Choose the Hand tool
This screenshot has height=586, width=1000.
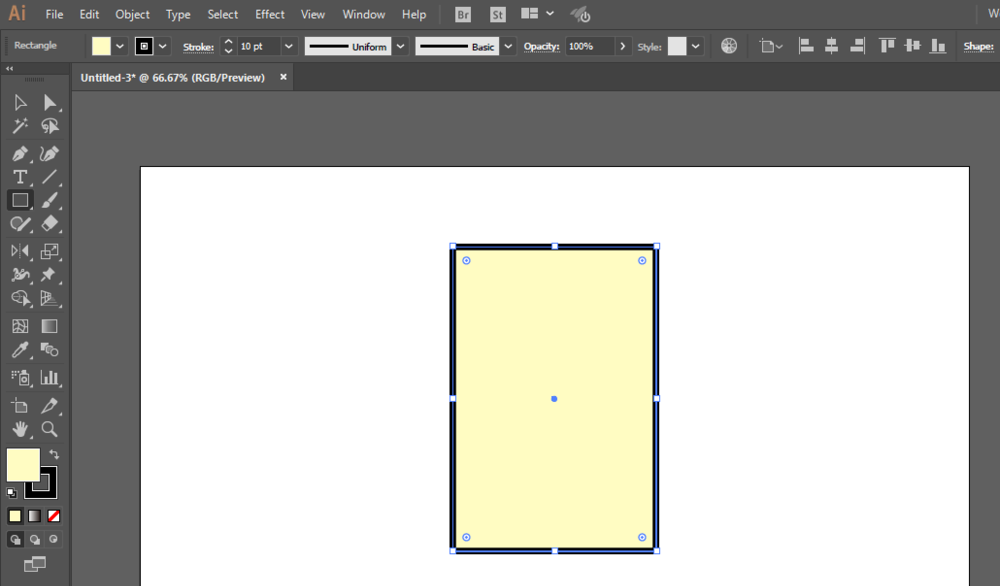tap(20, 429)
